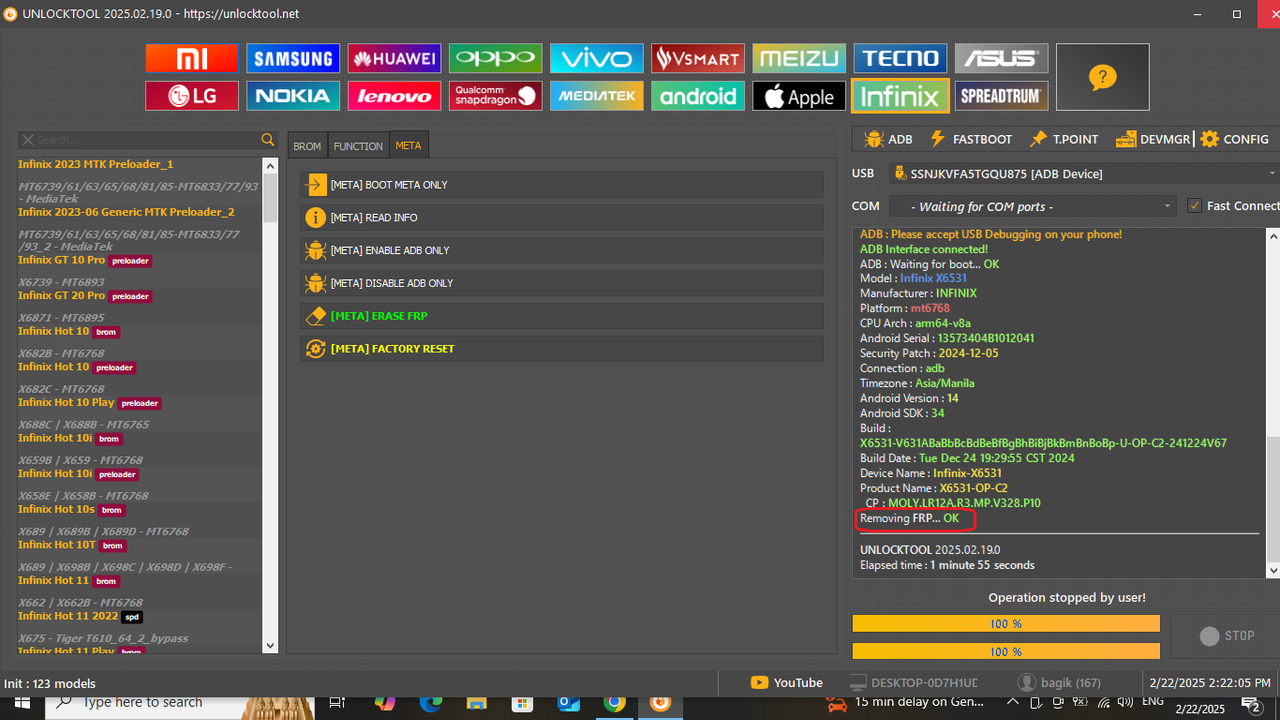Select the Nokia brand logo
1280x720 pixels.
coord(293,96)
